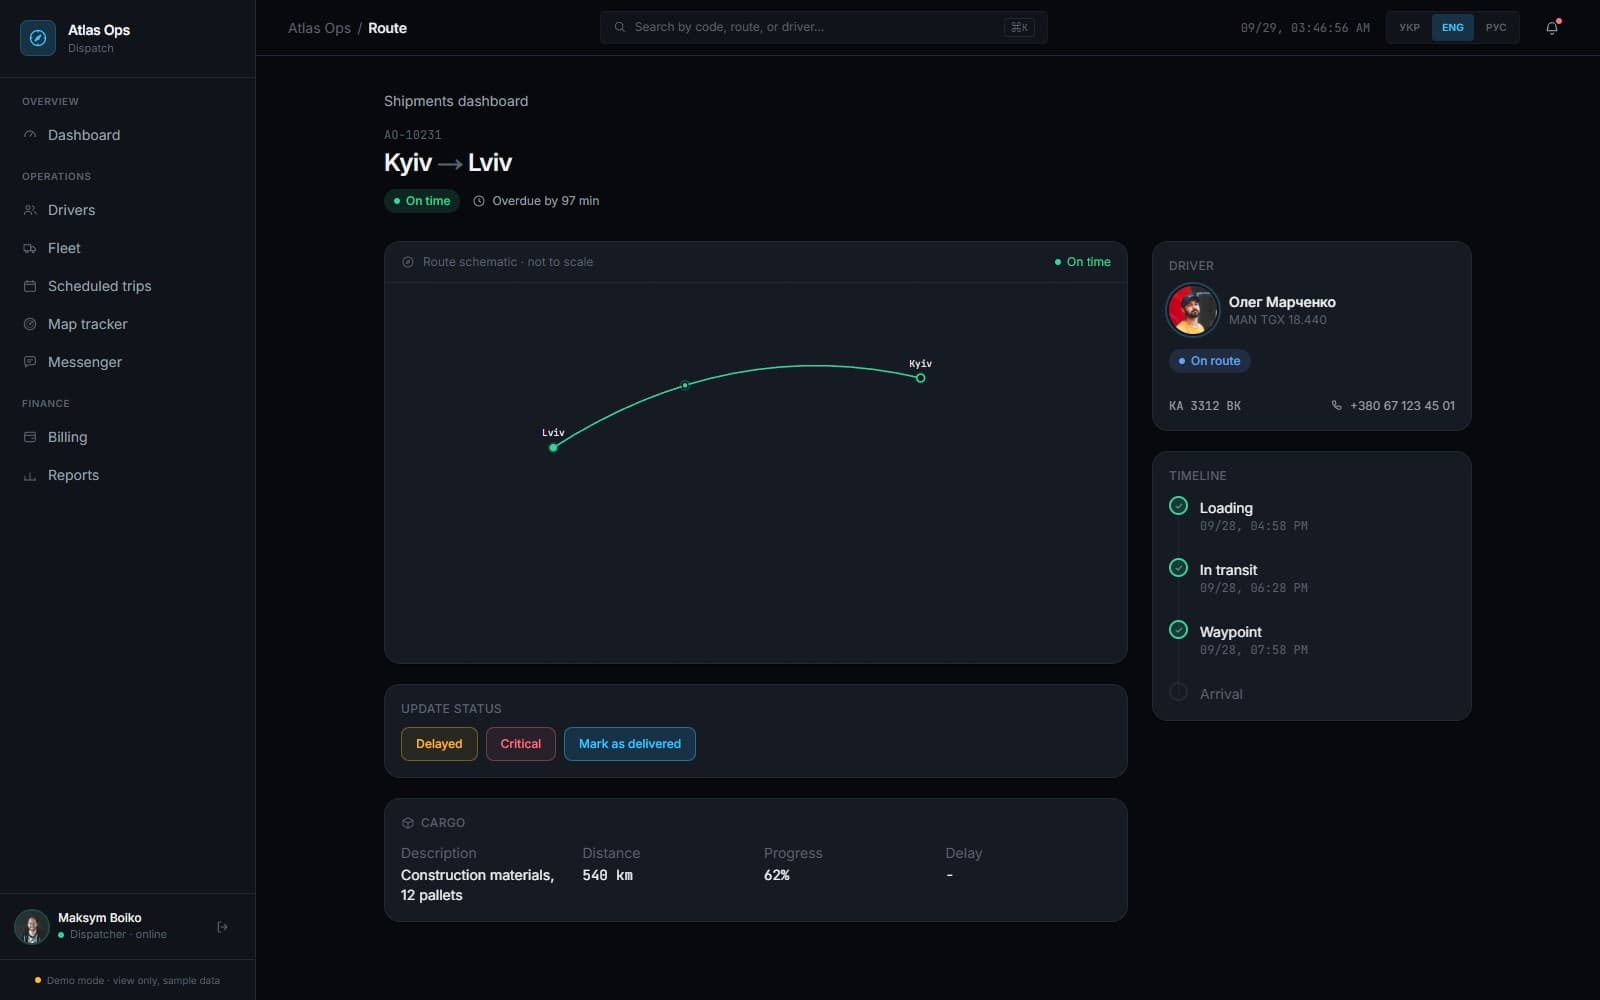Click the 540 km distance value
This screenshot has width=1600, height=1000.
(608, 875)
